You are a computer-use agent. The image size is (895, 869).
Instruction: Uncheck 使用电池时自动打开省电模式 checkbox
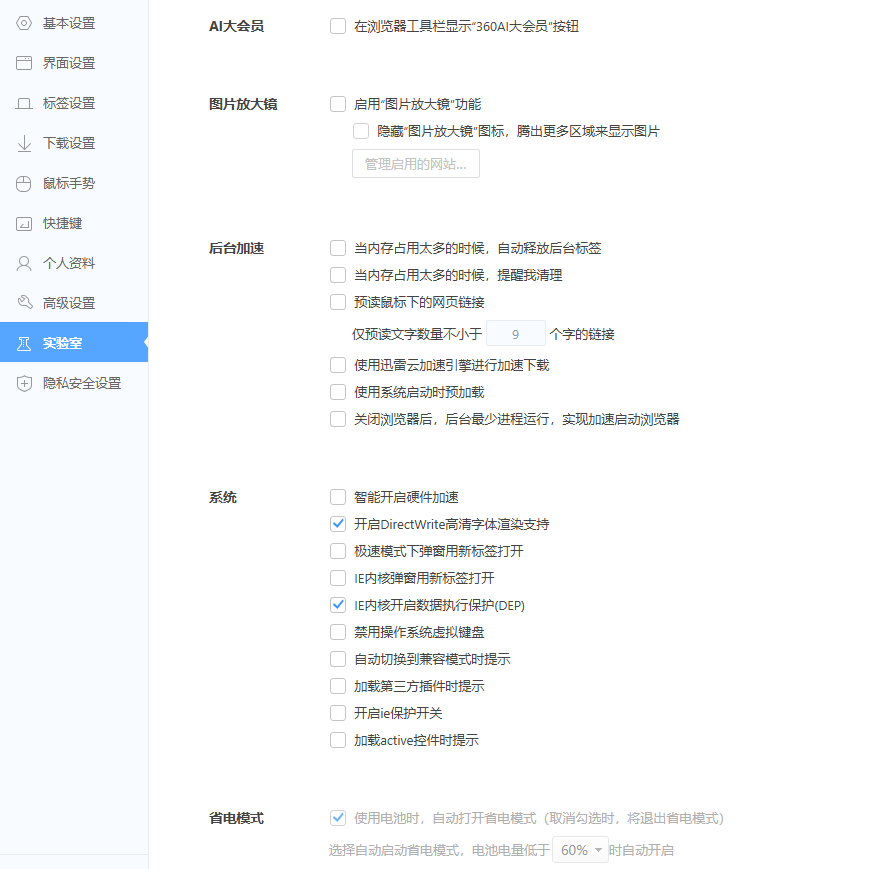point(338,818)
